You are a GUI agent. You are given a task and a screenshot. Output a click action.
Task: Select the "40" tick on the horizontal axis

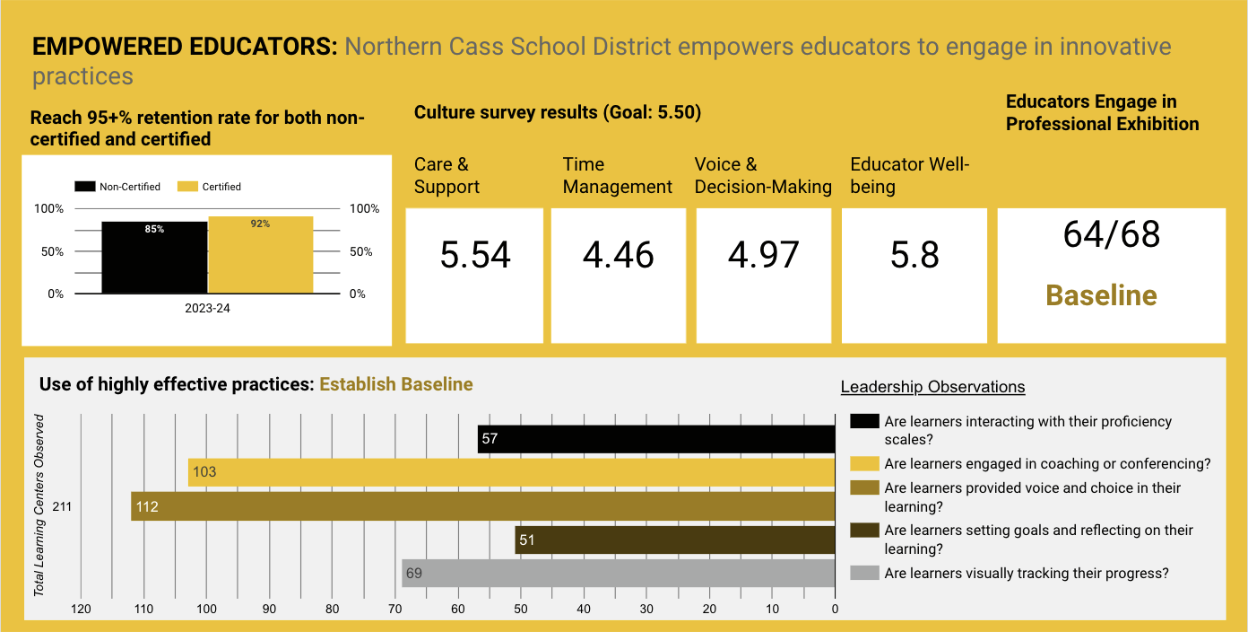(x=584, y=609)
